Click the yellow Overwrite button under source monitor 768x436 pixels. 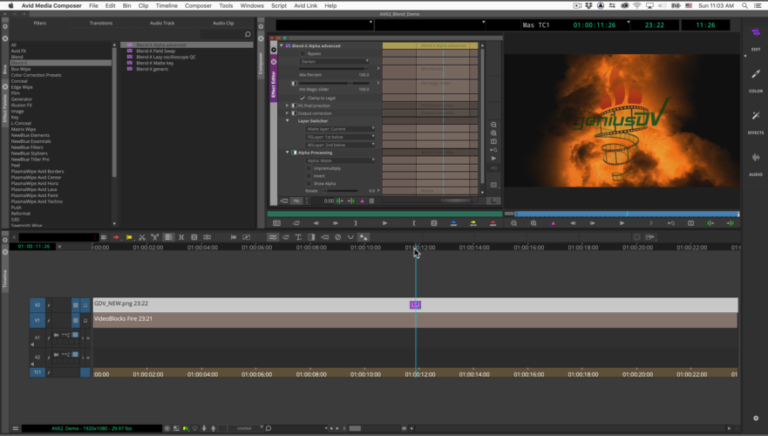tap(473, 223)
